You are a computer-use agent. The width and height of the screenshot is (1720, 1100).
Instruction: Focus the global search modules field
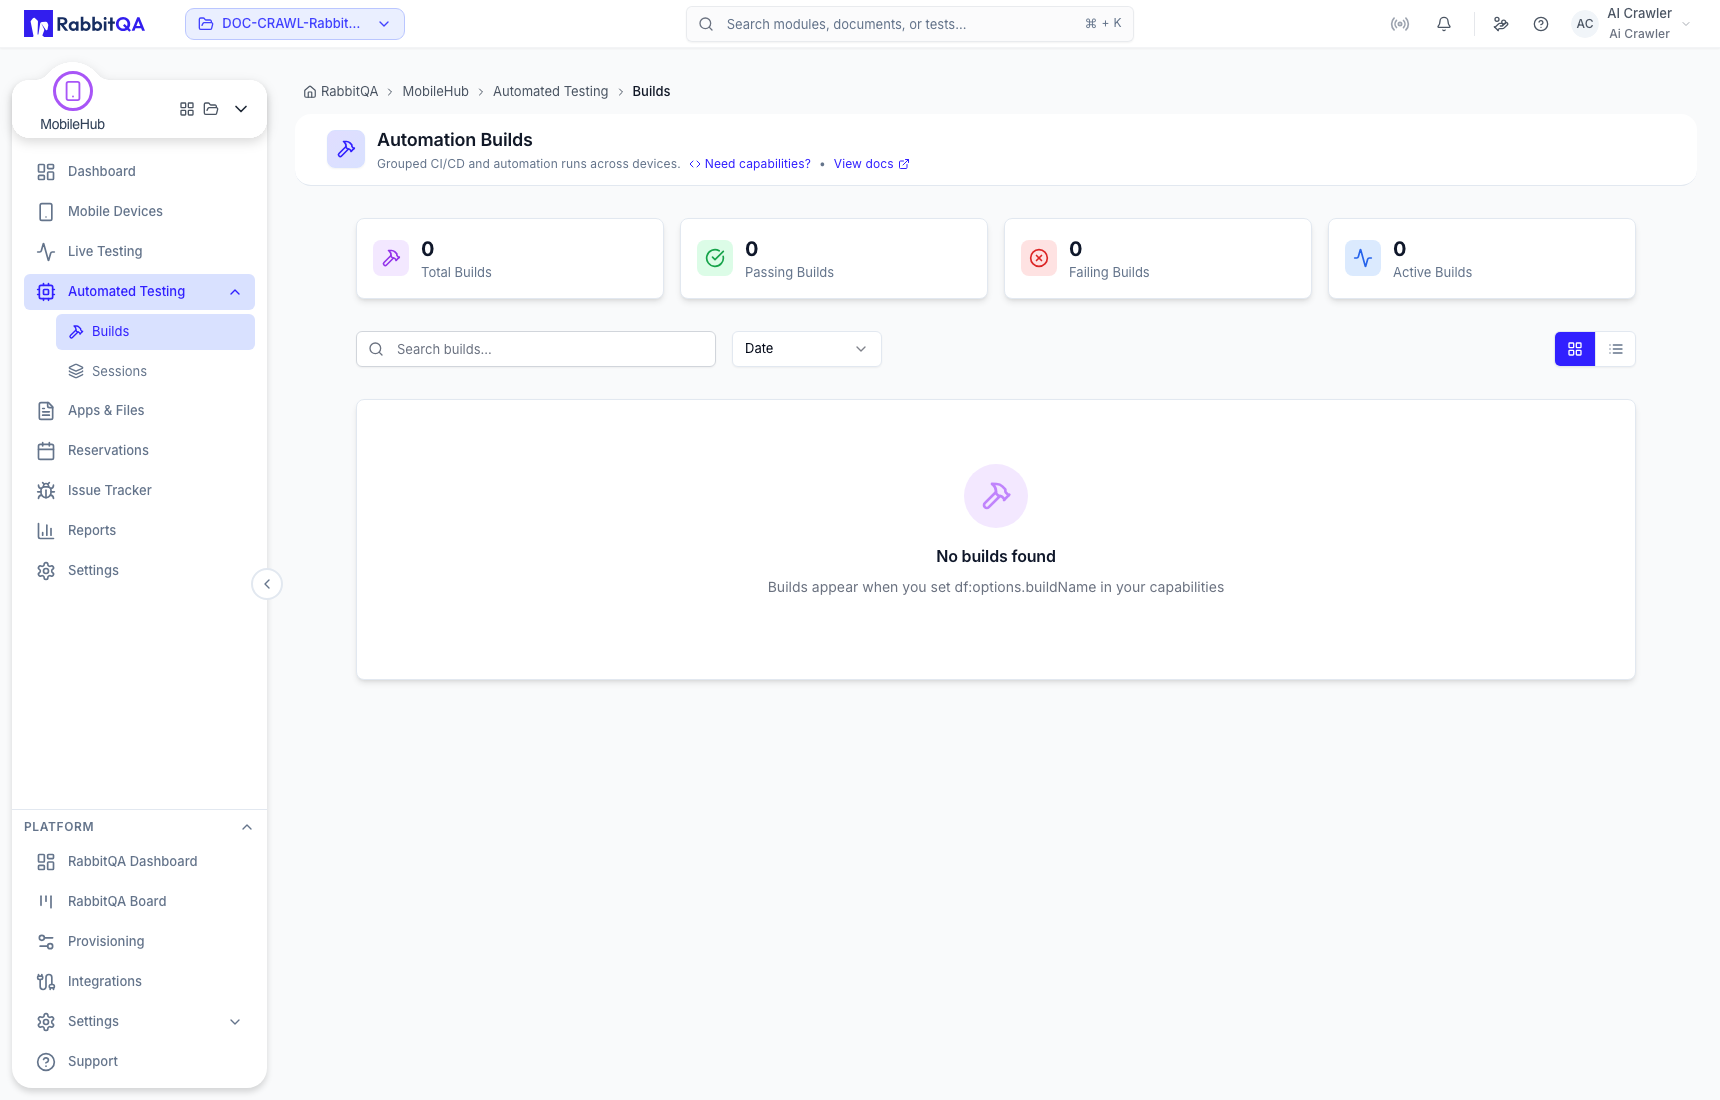pos(910,24)
